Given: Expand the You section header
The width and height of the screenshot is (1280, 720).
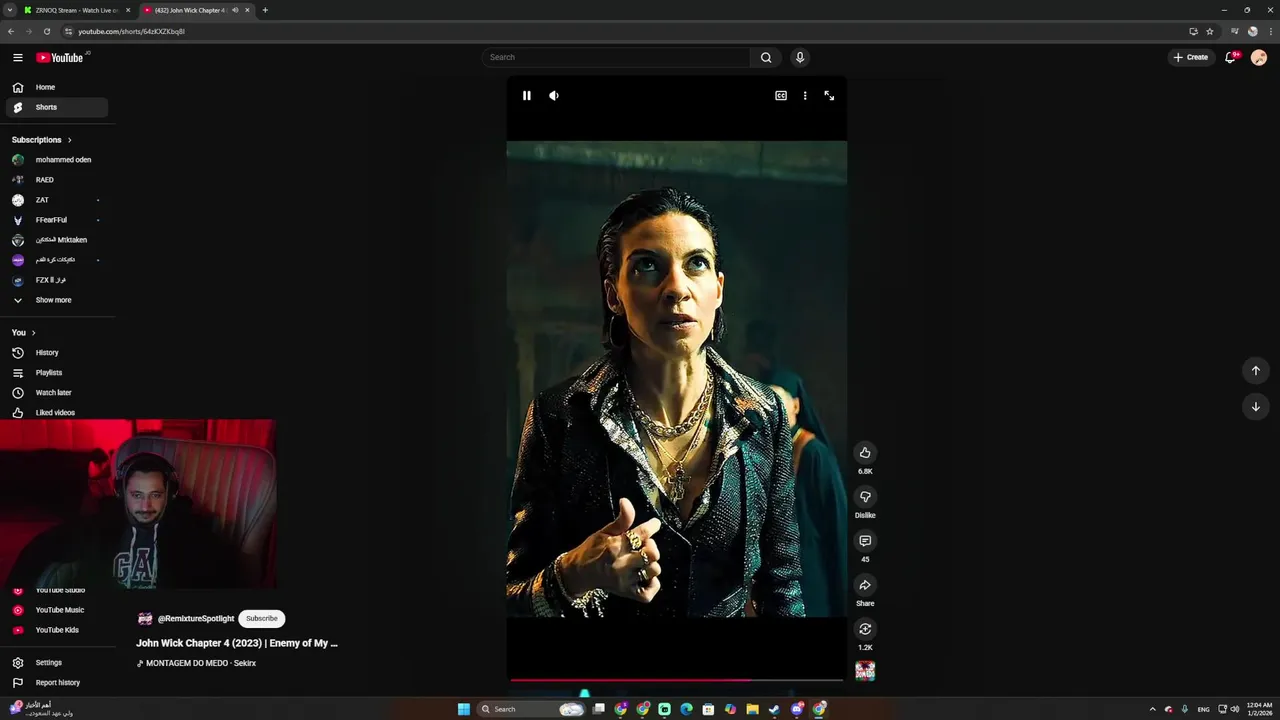Looking at the screenshot, I should pos(24,332).
